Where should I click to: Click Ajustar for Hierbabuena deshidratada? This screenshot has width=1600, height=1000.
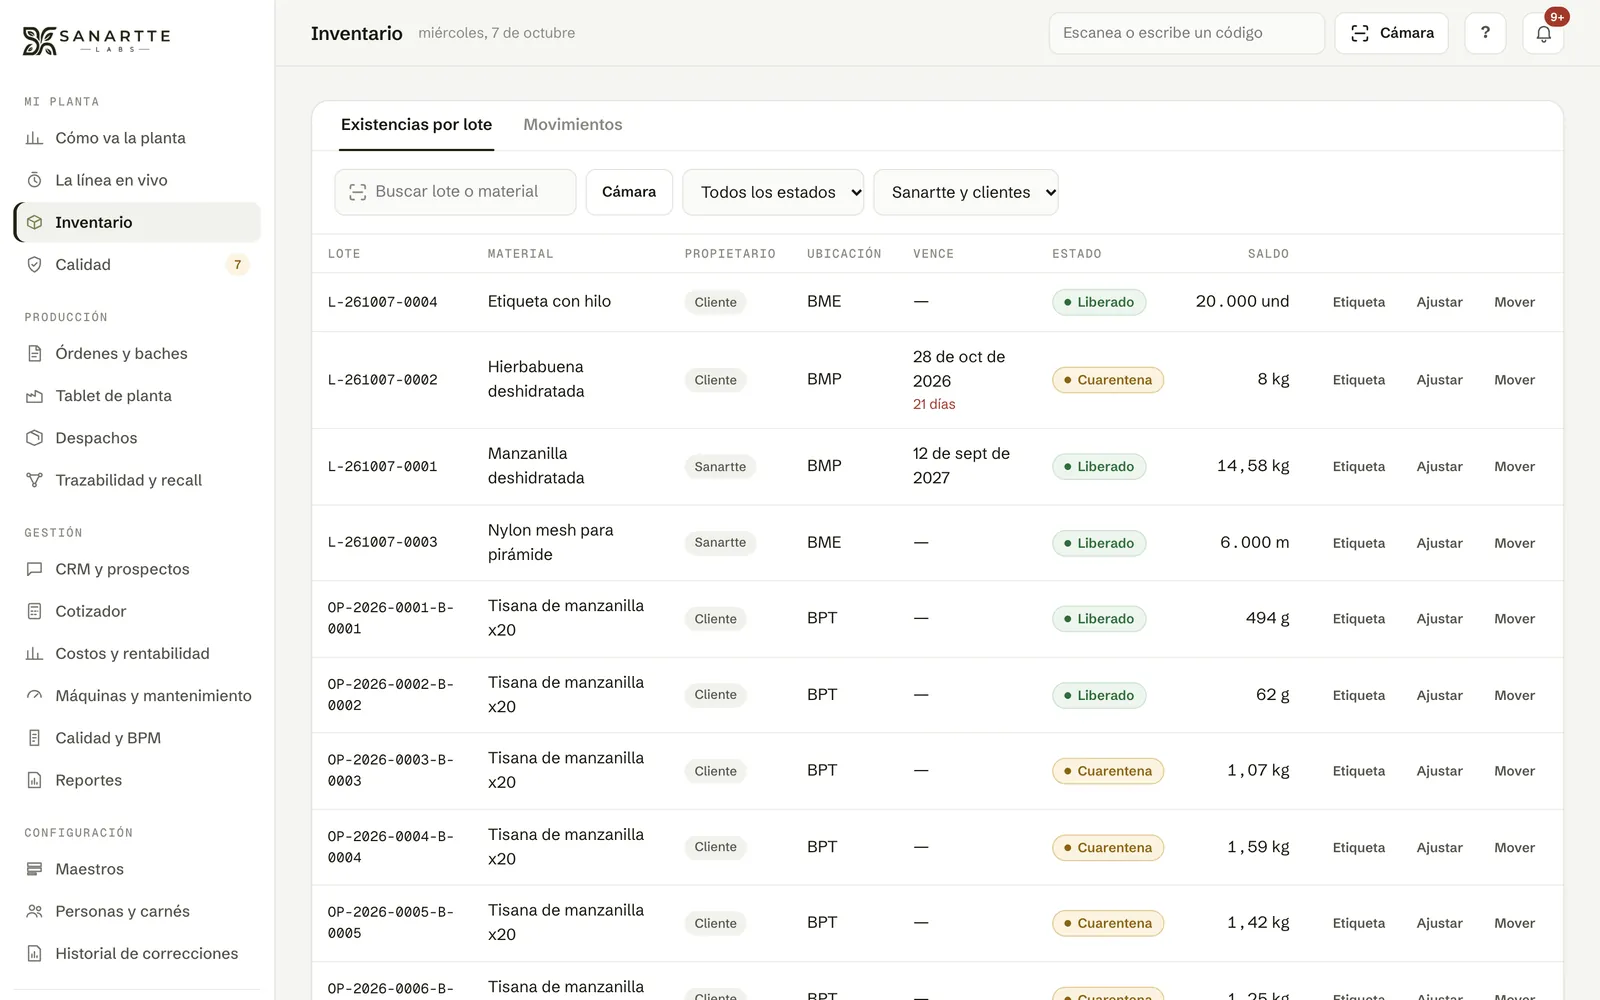1439,380
